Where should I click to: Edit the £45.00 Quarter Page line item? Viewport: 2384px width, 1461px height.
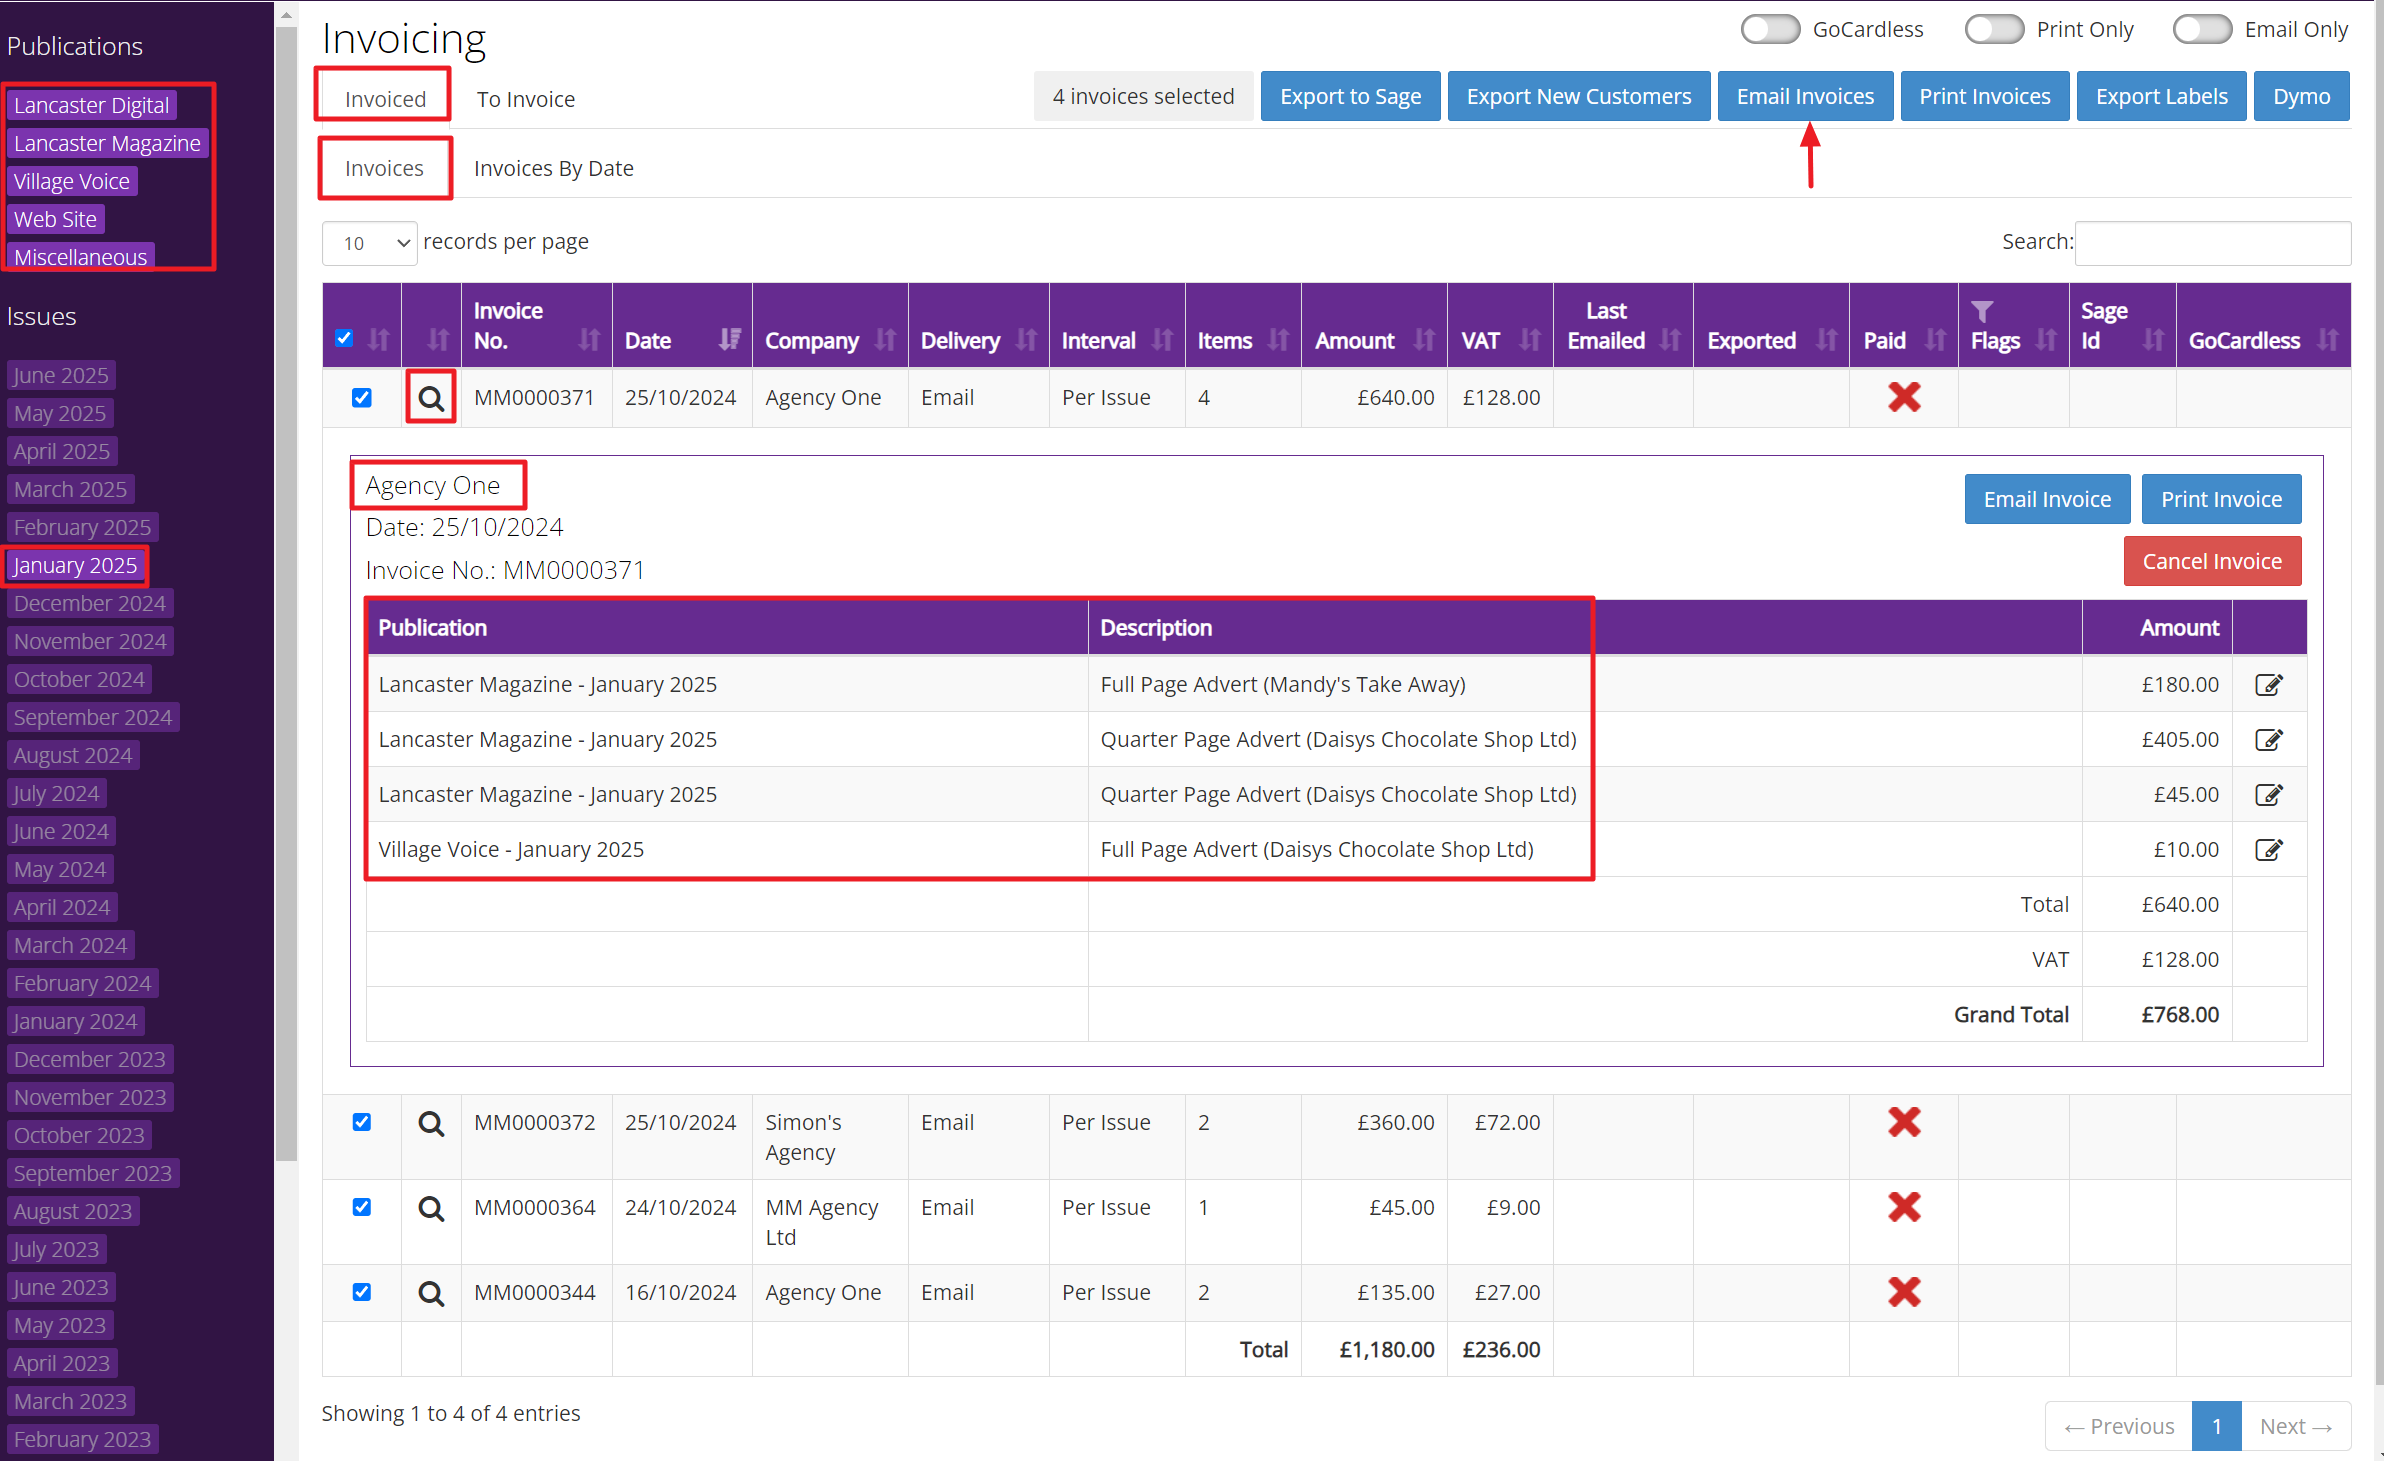[2269, 795]
